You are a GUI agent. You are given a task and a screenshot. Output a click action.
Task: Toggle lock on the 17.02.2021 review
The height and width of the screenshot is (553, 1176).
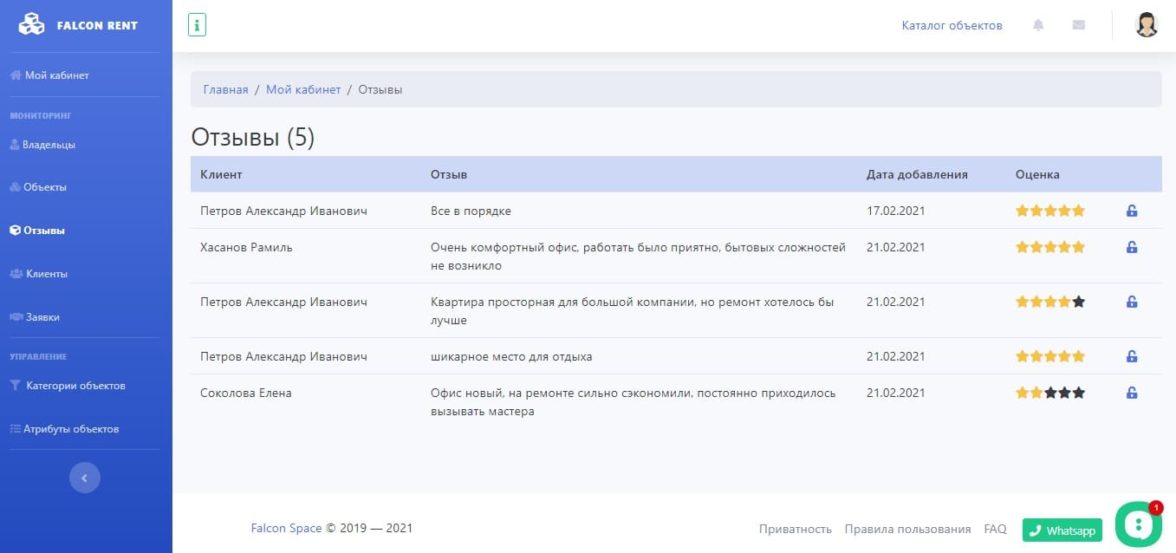[x=1132, y=211]
